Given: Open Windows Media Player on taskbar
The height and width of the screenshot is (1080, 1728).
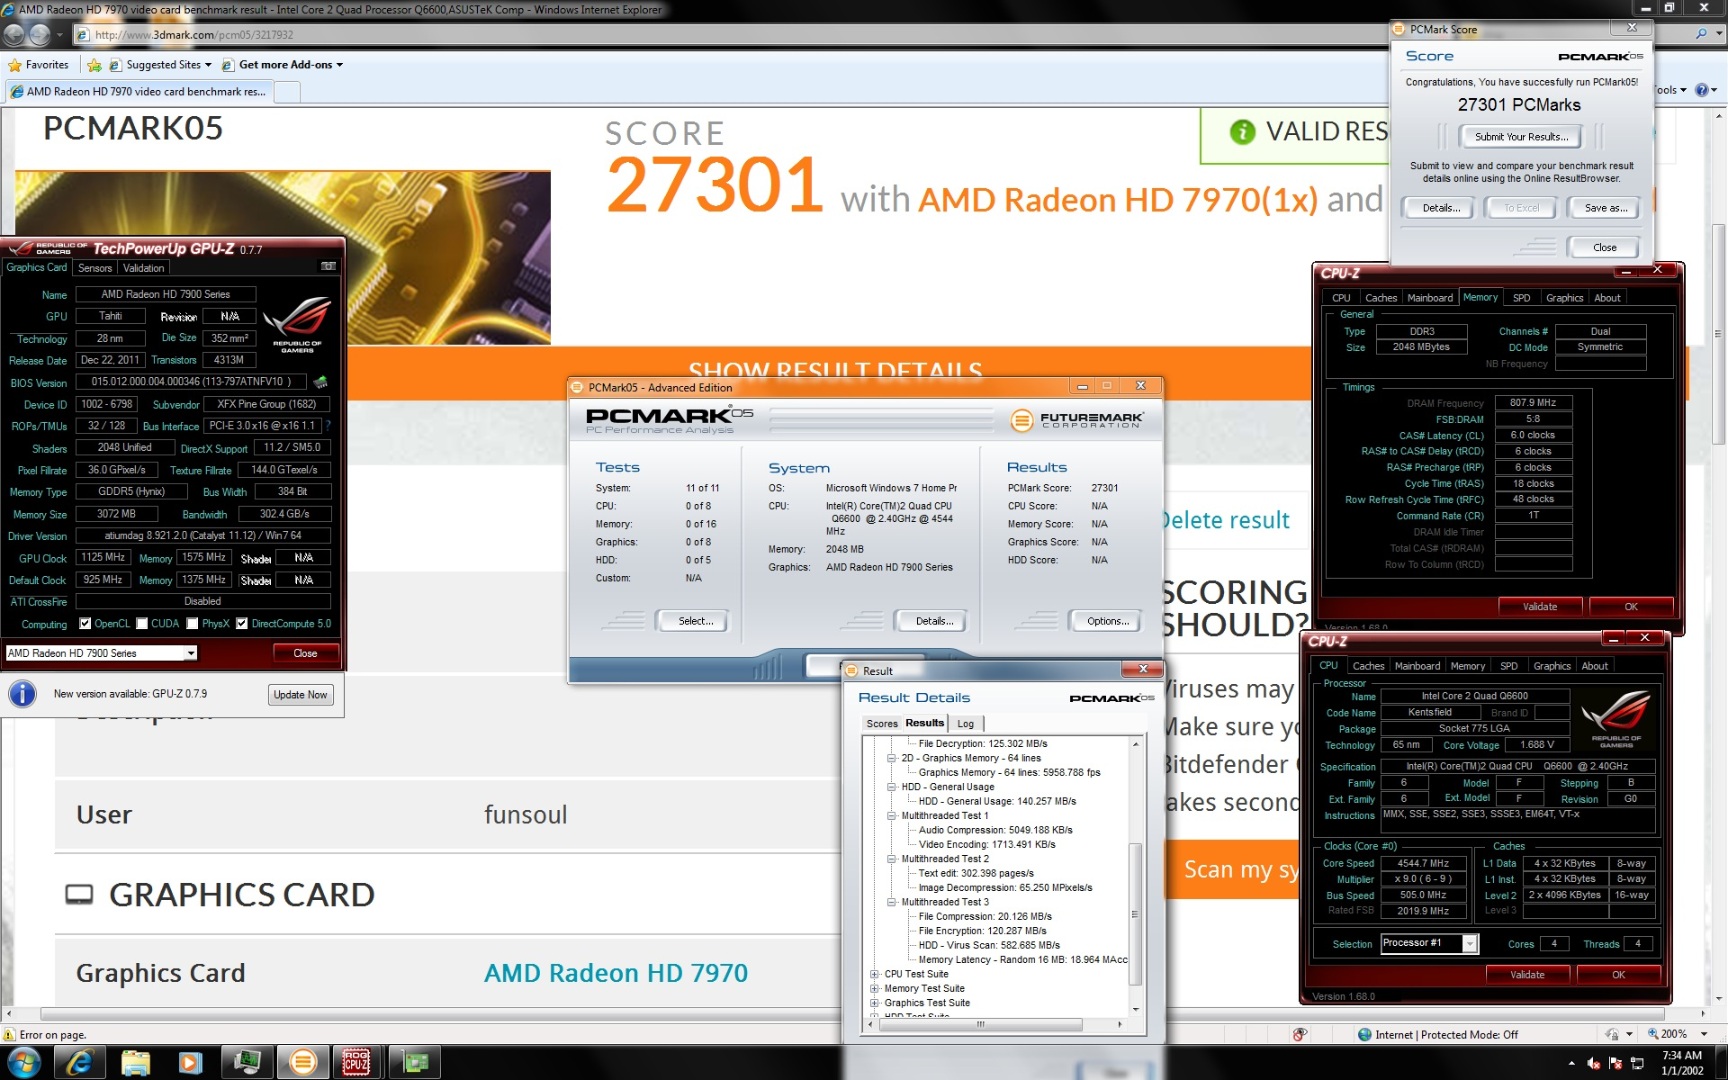Looking at the screenshot, I should point(190,1062).
